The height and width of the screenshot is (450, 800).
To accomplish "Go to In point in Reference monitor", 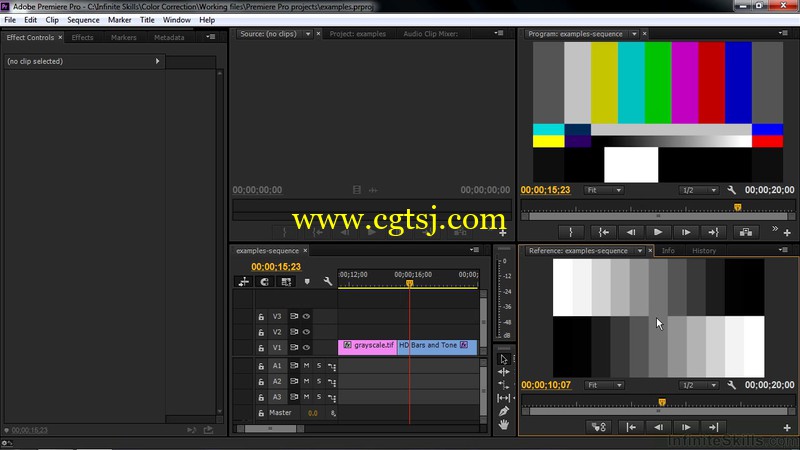I will coord(631,427).
